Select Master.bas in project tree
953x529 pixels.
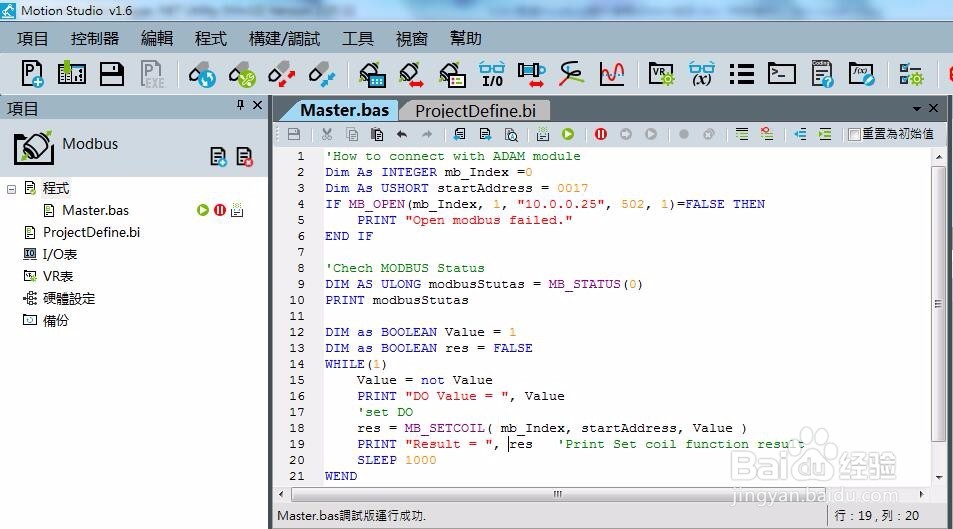[x=95, y=210]
